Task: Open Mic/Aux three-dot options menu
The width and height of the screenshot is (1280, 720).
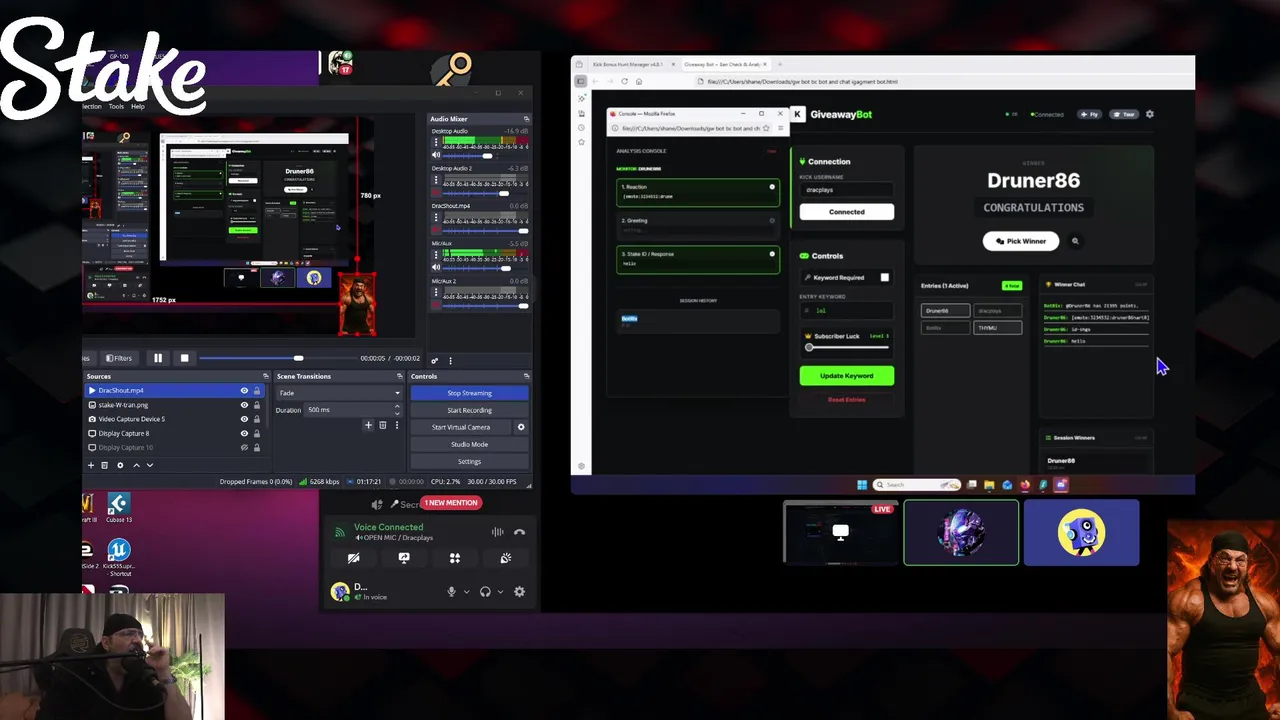Action: [436, 256]
